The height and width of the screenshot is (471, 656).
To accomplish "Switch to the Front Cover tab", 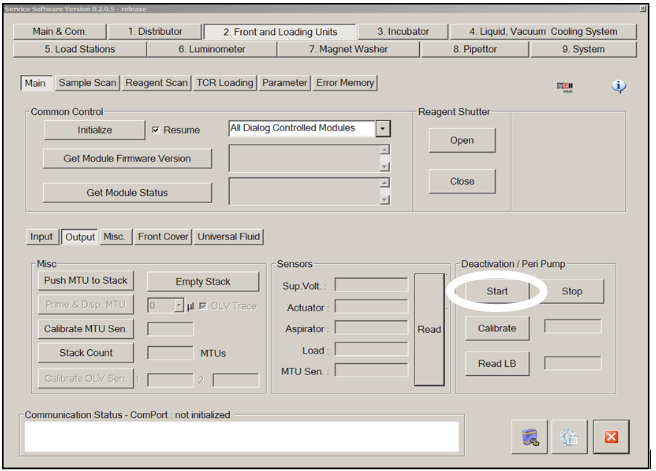I will pos(163,237).
